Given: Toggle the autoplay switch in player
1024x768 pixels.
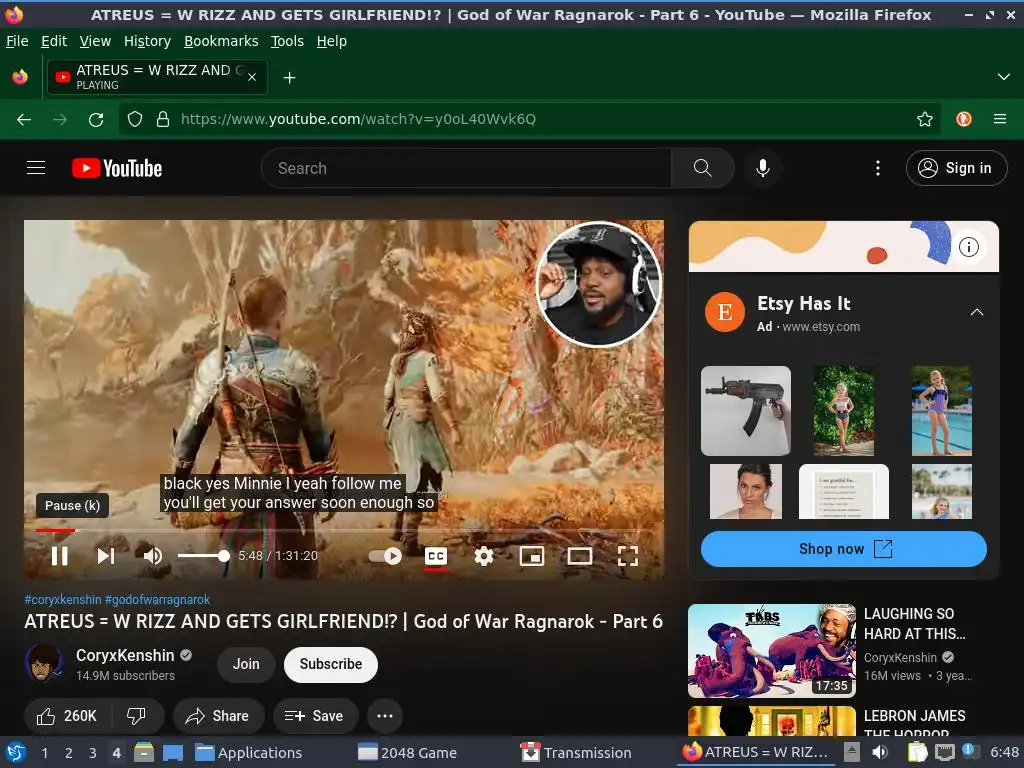Looking at the screenshot, I should 385,556.
